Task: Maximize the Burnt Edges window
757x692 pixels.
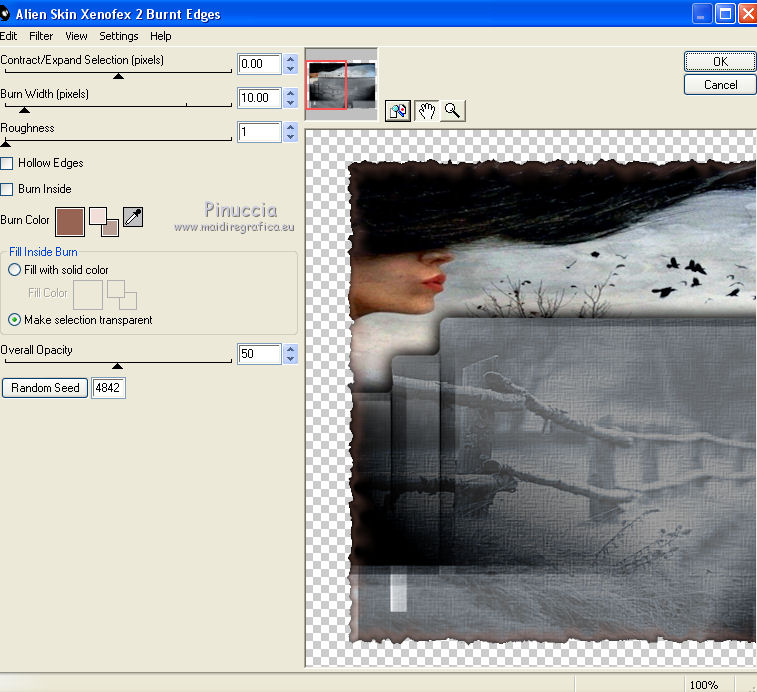Action: click(x=725, y=14)
